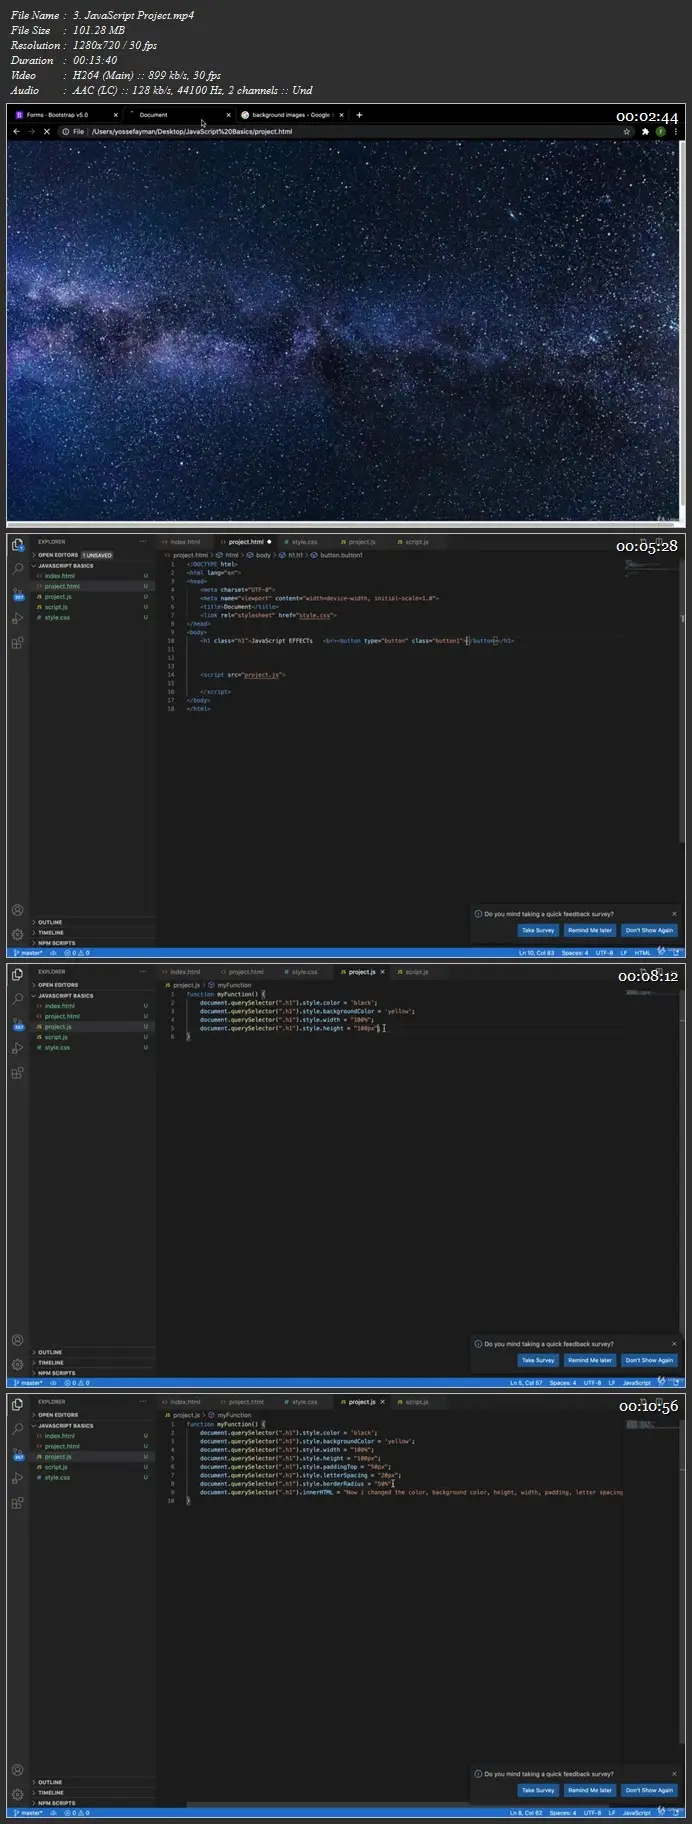Expand Timeline section in the 00:05:28 frame
The width and height of the screenshot is (692, 1824).
tap(92, 932)
